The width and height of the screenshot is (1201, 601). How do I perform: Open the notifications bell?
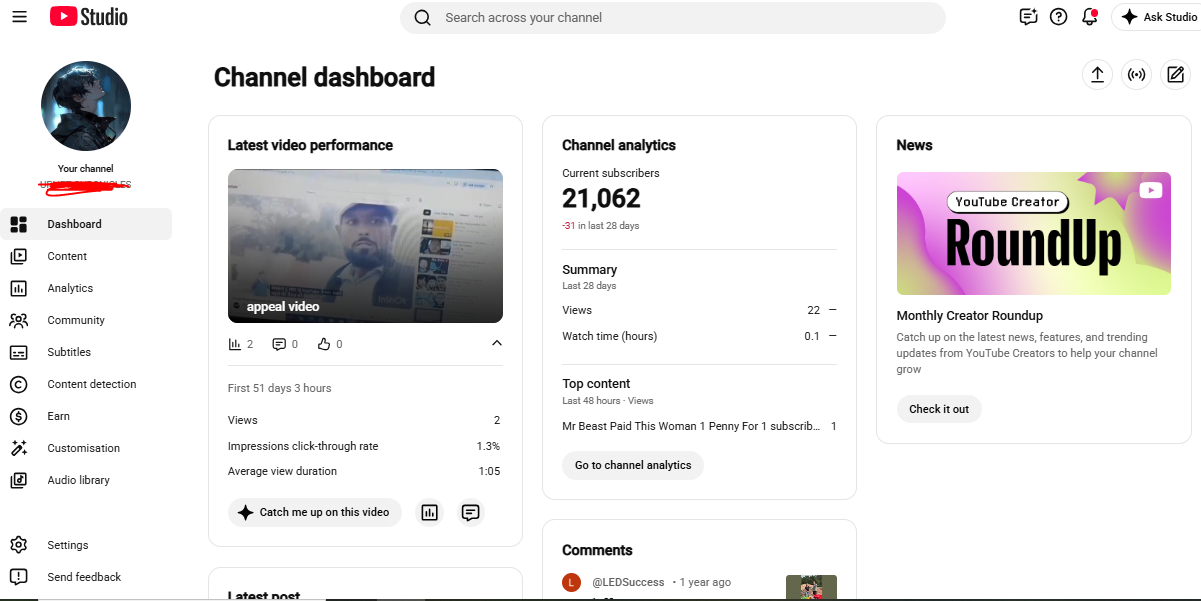(x=1090, y=17)
